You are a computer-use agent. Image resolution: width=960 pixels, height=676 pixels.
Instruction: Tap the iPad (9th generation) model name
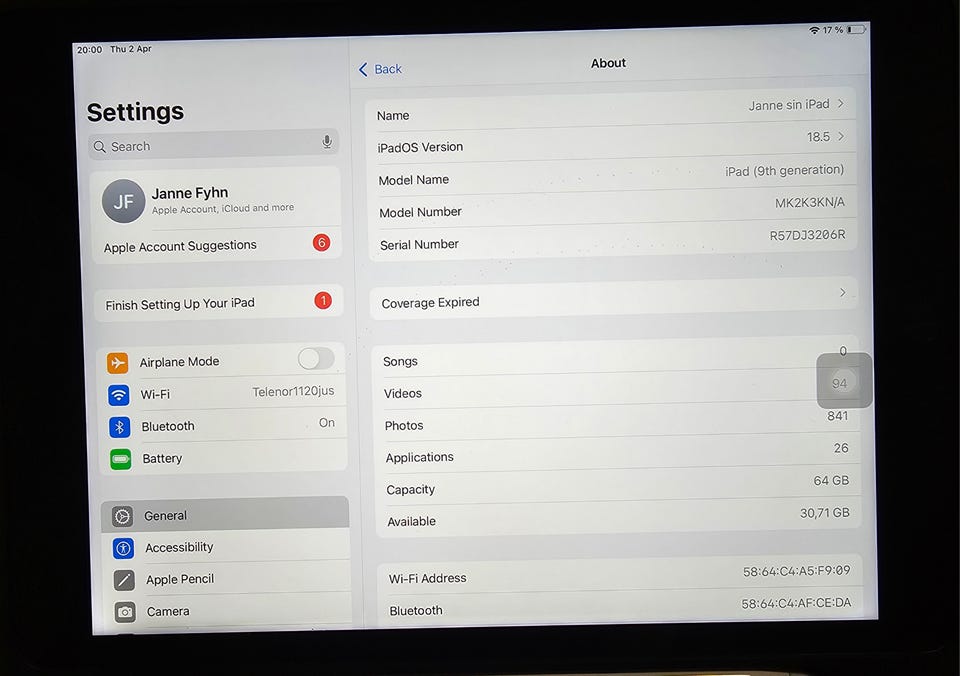[784, 170]
